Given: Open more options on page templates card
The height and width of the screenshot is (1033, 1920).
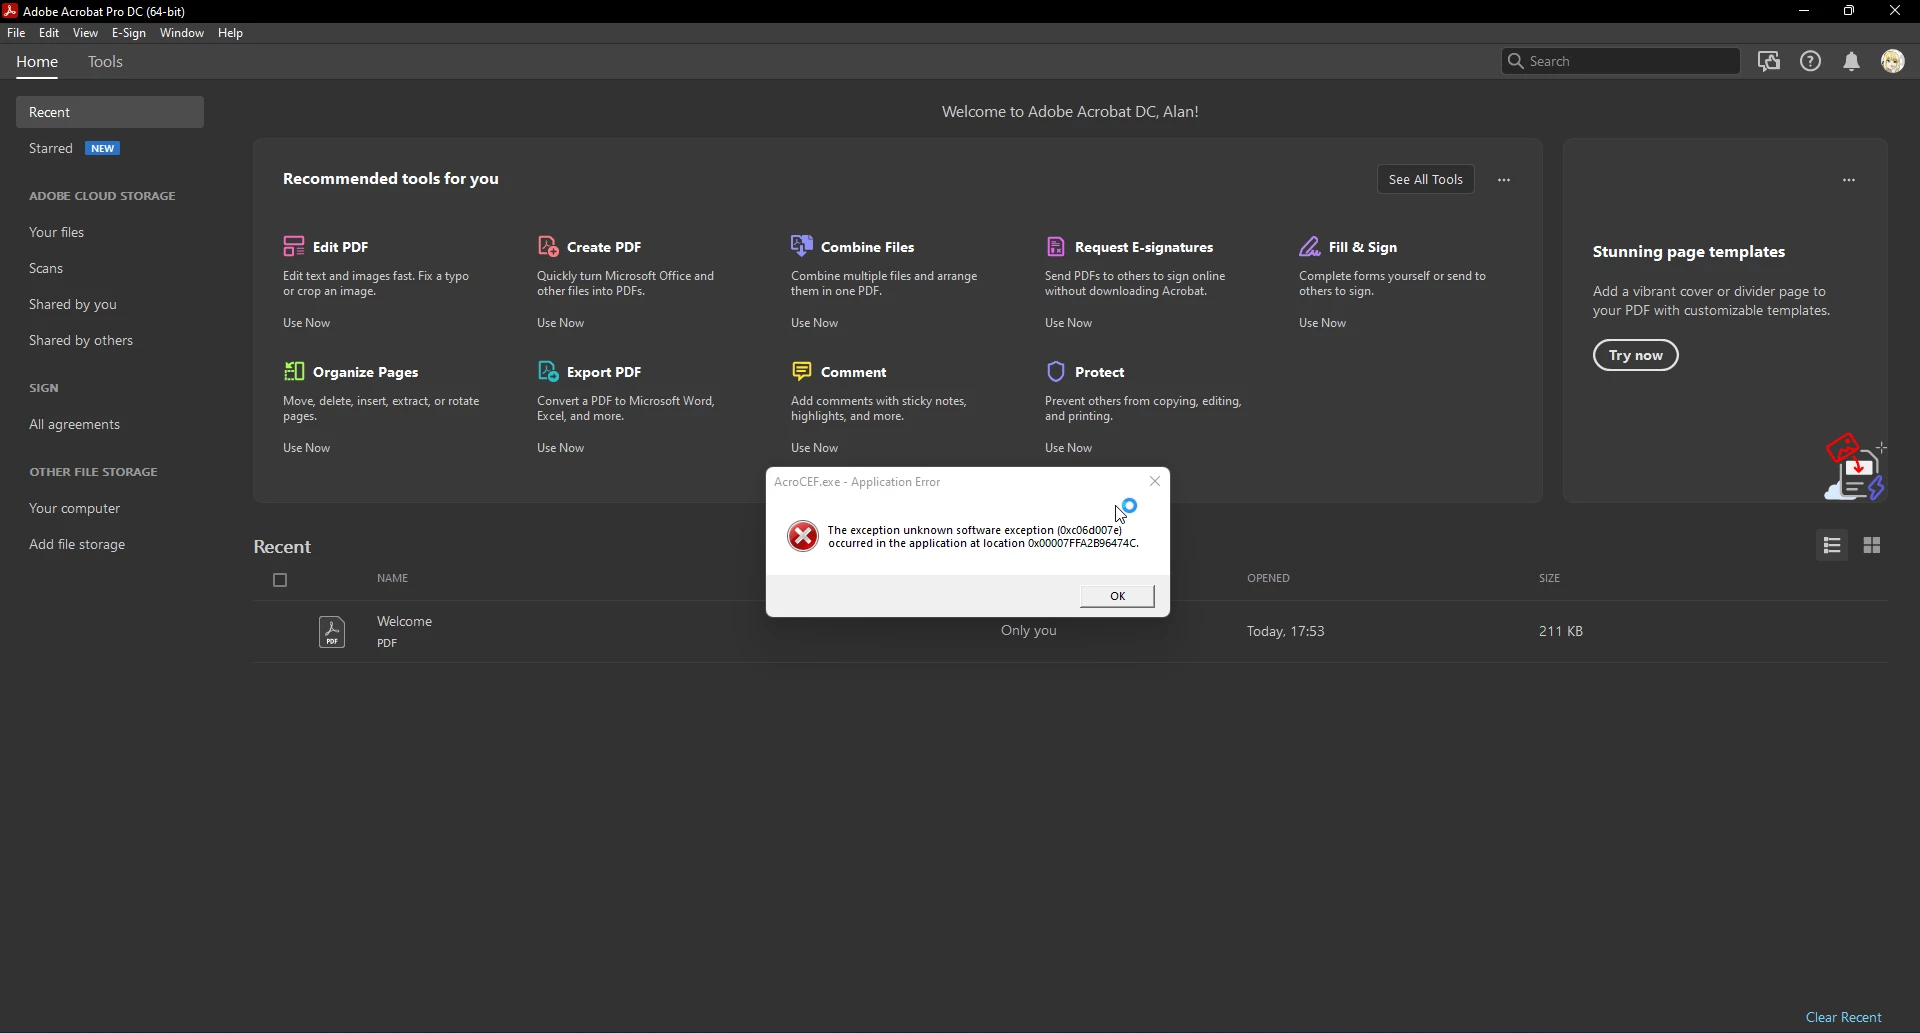Looking at the screenshot, I should tap(1849, 180).
